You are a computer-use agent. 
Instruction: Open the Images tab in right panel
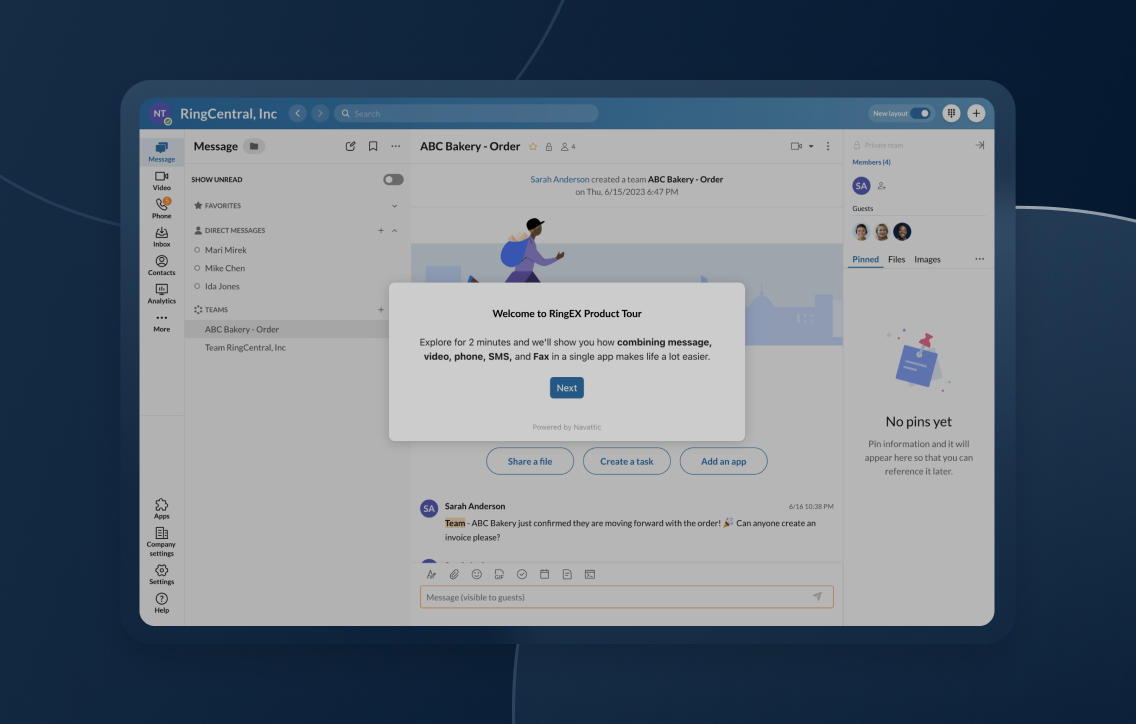tap(927, 258)
